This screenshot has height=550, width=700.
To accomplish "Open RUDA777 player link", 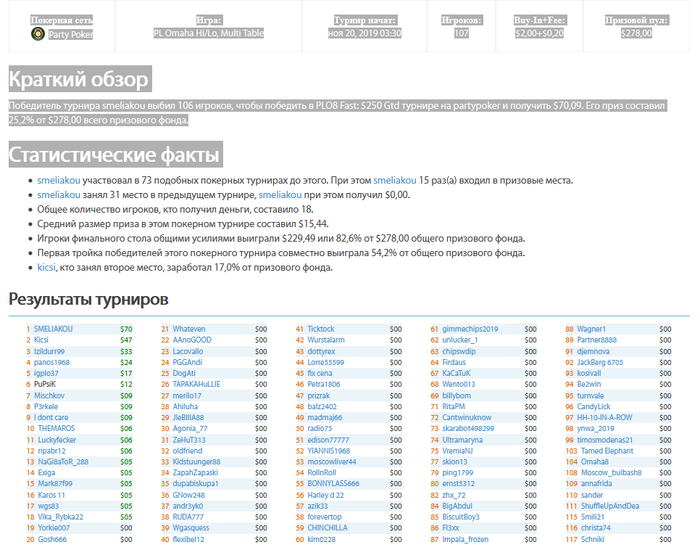I will coord(188,517).
